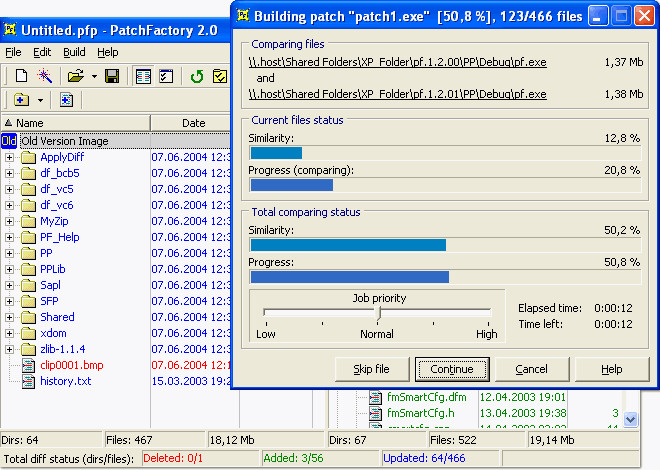Open project via the folder toolbar icon
The width and height of the screenshot is (660, 470).
76,76
